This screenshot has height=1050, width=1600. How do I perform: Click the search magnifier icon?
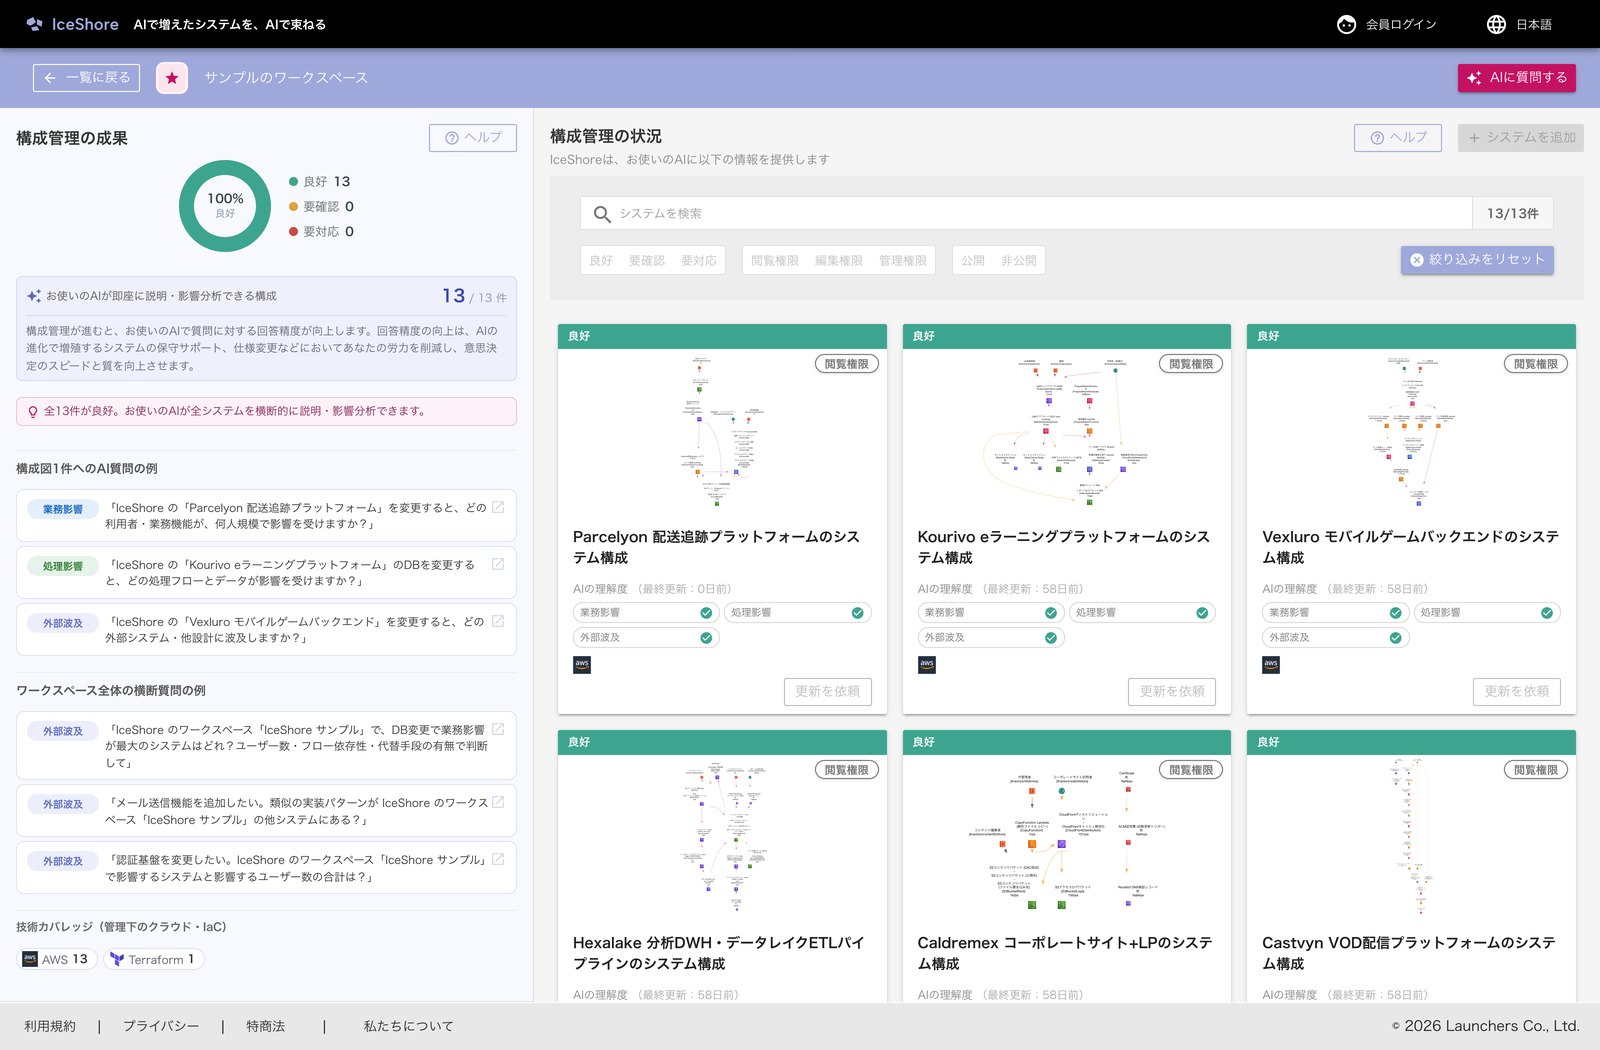click(602, 214)
